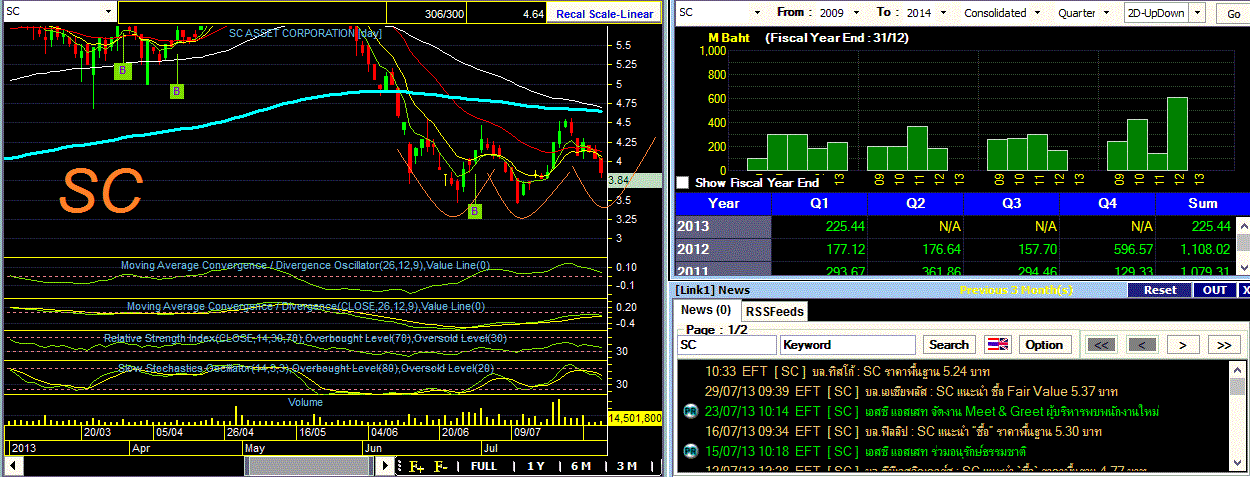Open the chart symbol SC dropdown
Viewport: 1250px width, 477px height.
point(110,13)
